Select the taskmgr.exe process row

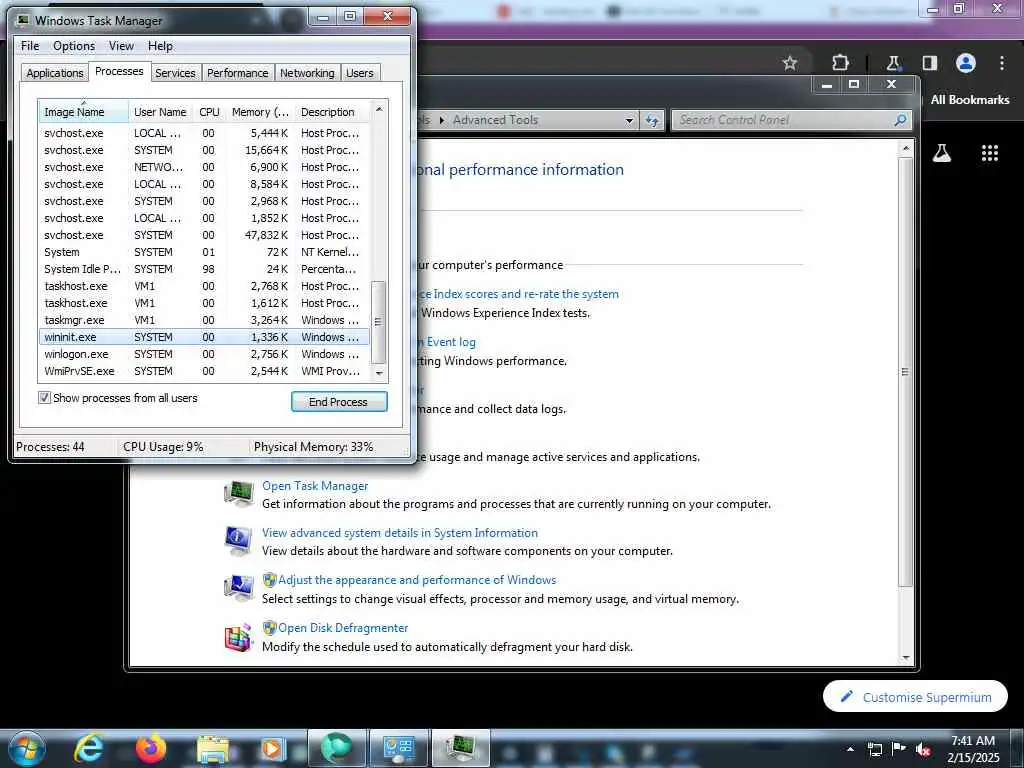tap(203, 320)
